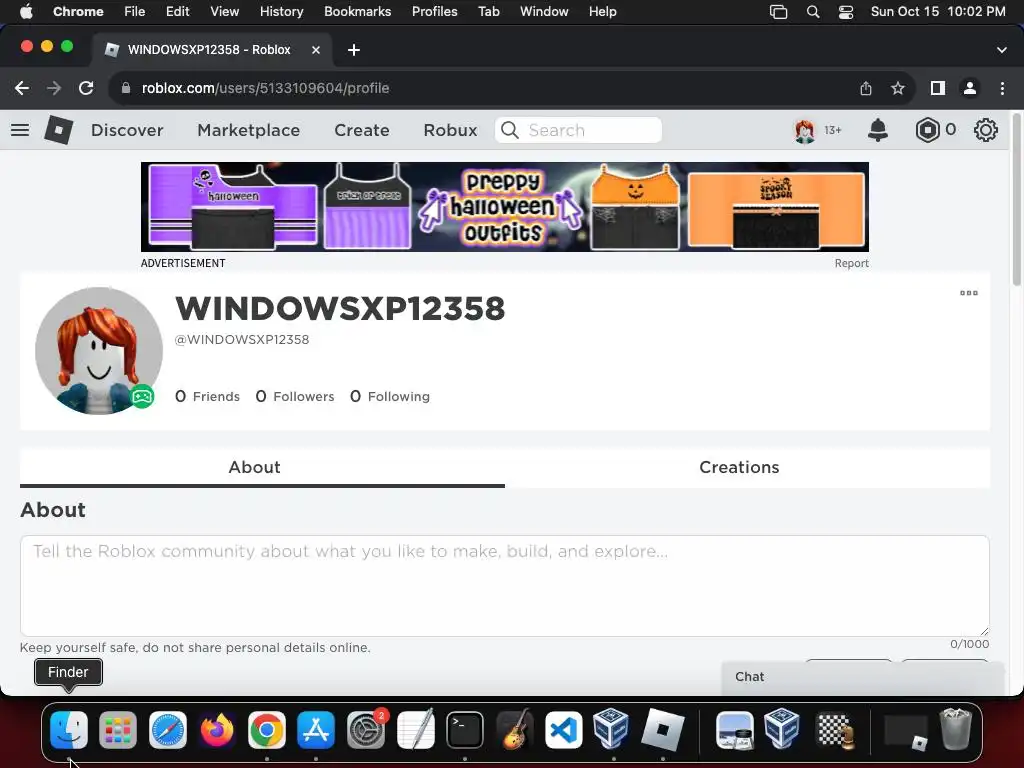Screen dimensions: 1024x768
Task: Click the avatar headshot in the header
Action: point(805,131)
